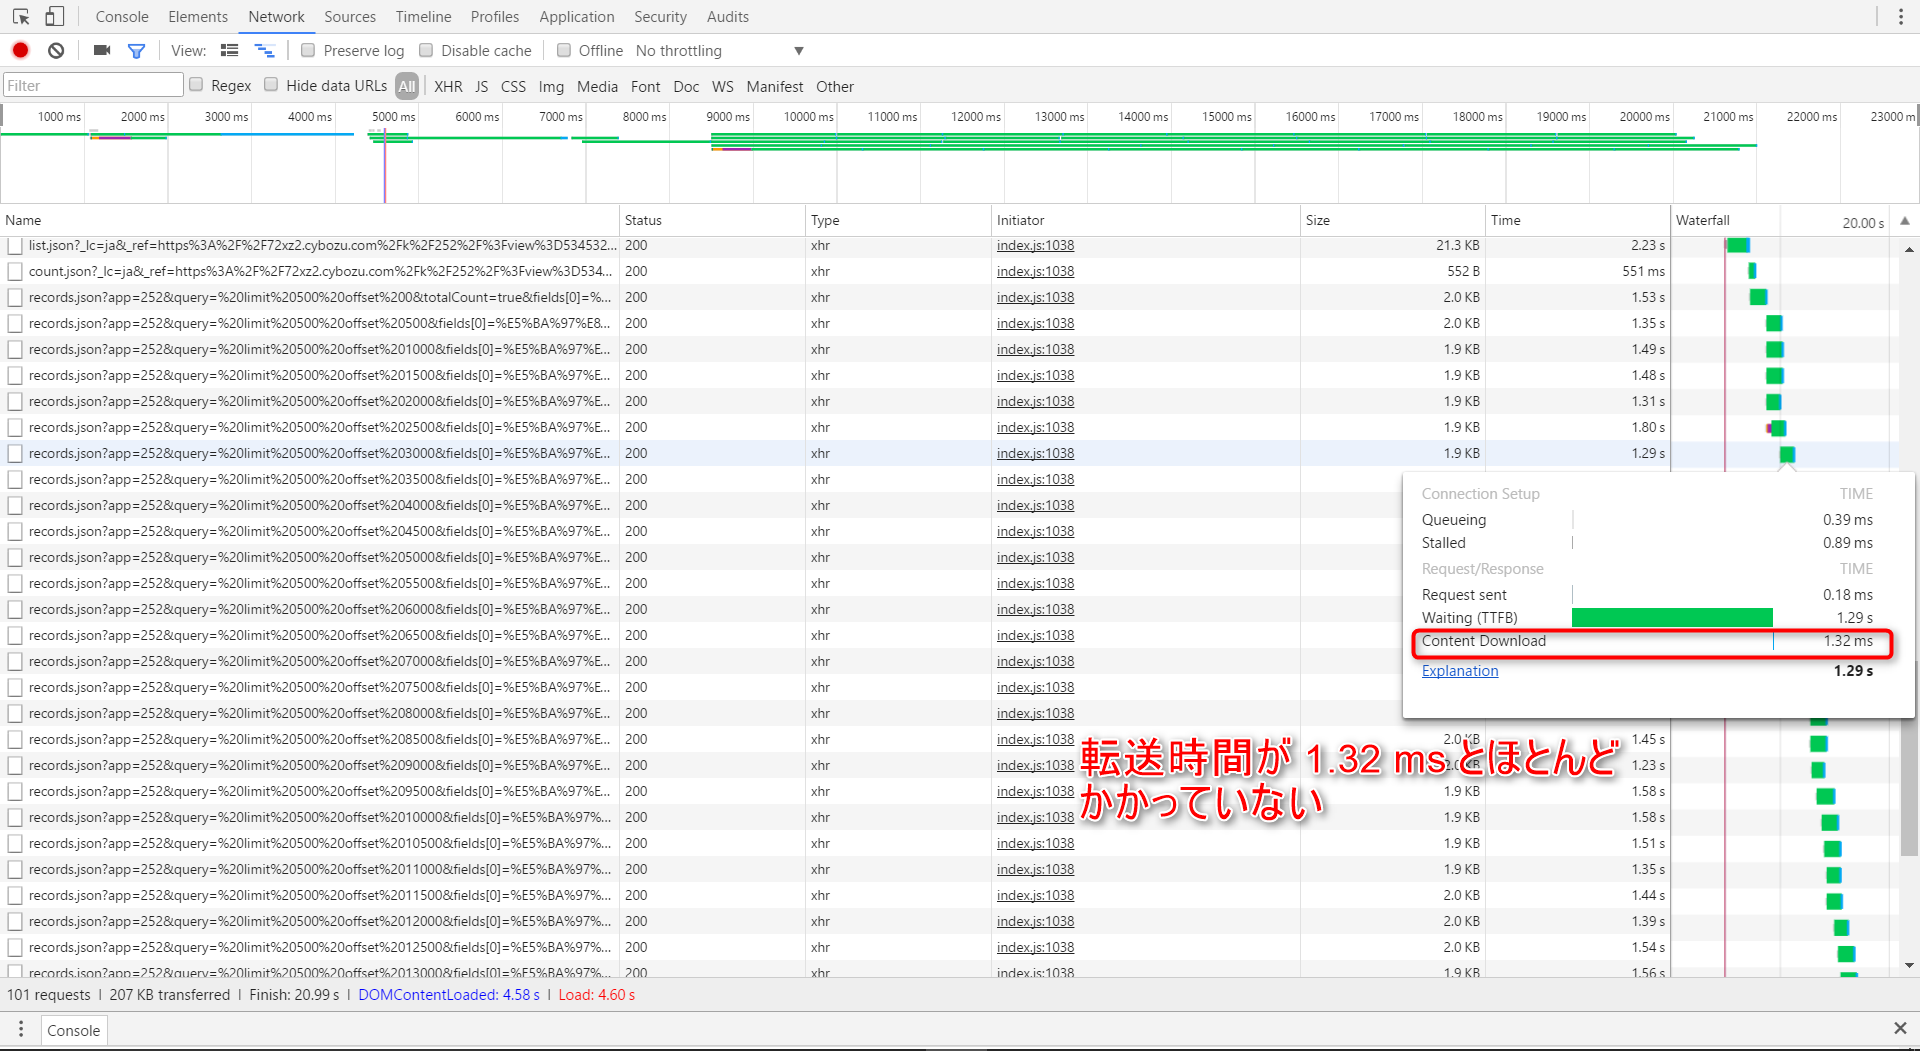
Task: Activate the inspect element picker icon
Action: pyautogui.click(x=21, y=16)
